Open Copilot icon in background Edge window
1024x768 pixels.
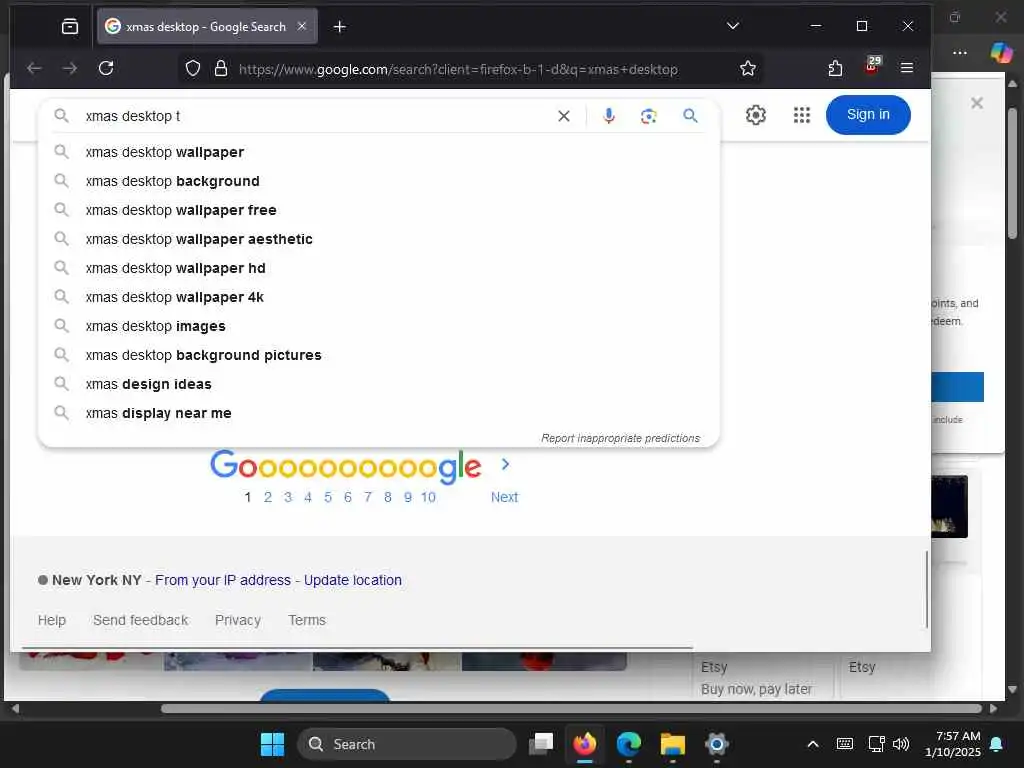click(1001, 52)
